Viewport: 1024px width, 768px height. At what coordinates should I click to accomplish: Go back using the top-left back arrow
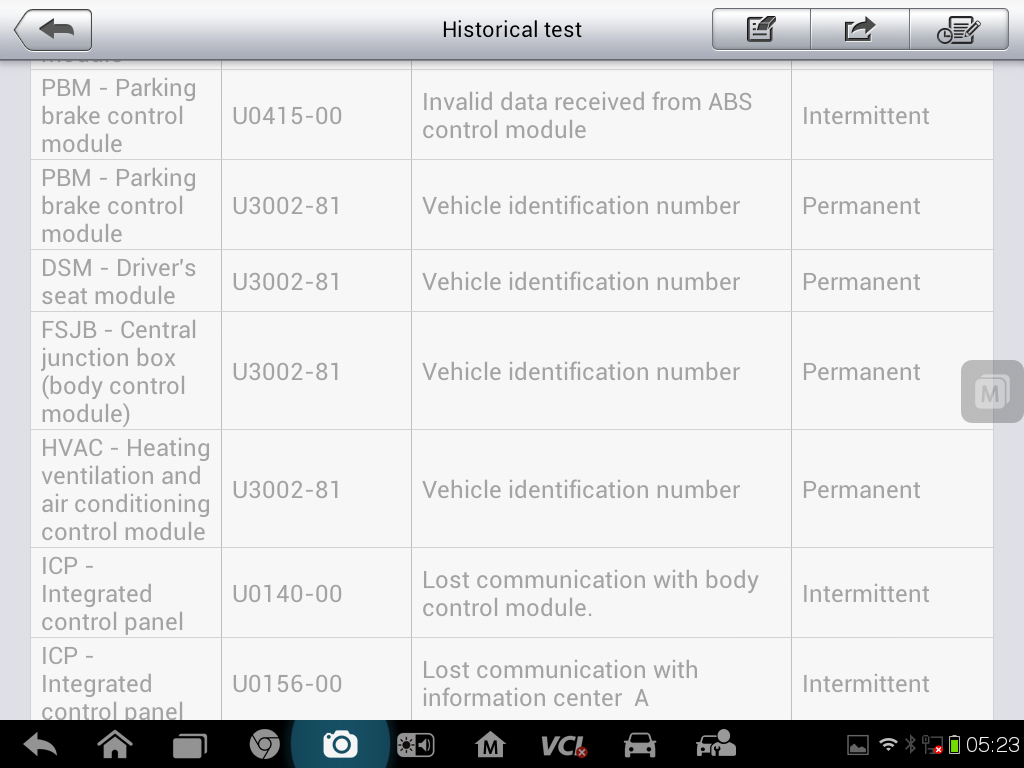coord(53,29)
